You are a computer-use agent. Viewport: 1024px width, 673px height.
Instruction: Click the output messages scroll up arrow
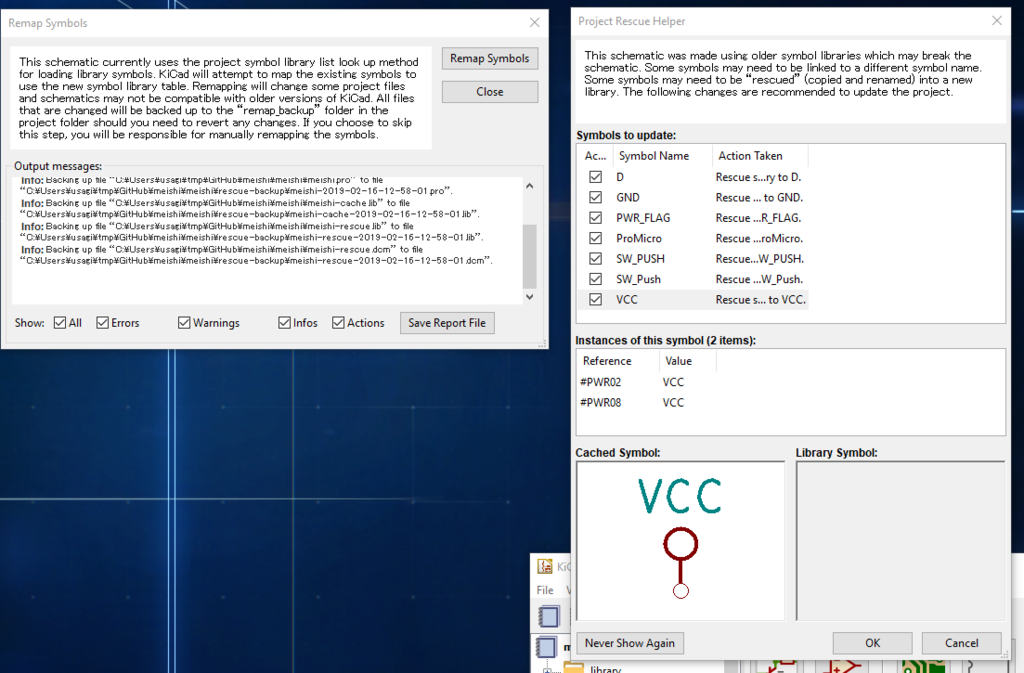point(530,186)
